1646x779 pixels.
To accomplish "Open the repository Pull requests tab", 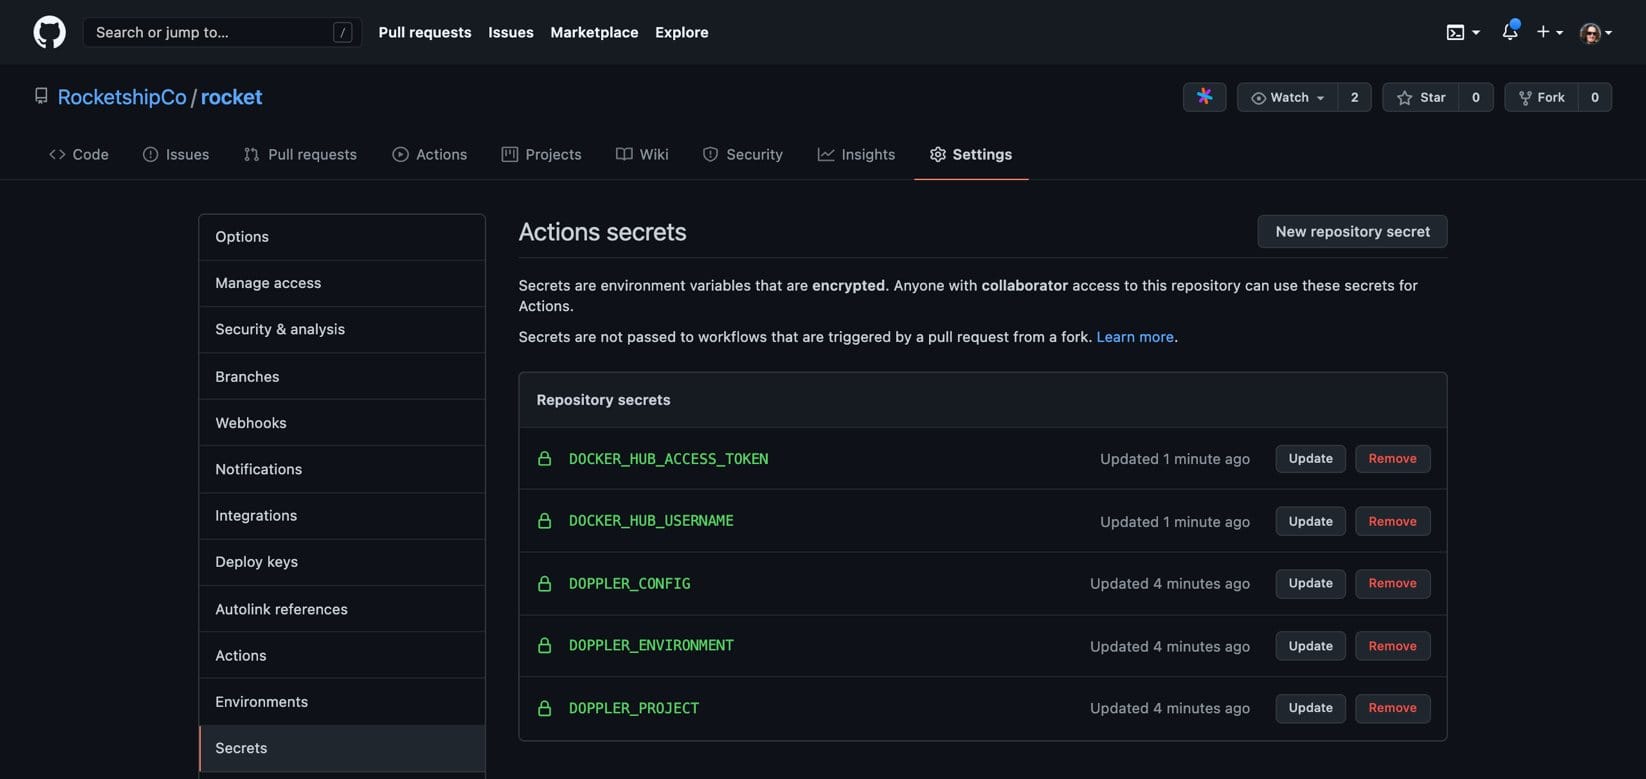I will [300, 154].
